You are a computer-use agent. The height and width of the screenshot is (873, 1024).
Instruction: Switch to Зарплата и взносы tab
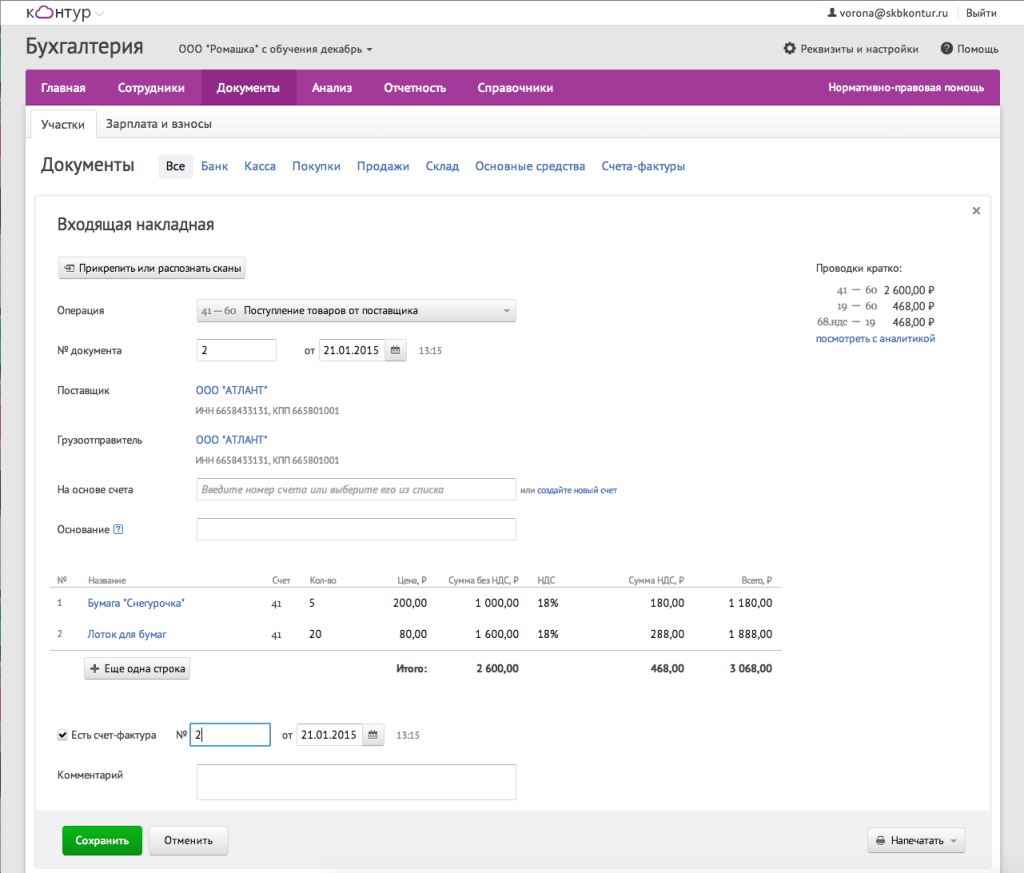point(158,125)
